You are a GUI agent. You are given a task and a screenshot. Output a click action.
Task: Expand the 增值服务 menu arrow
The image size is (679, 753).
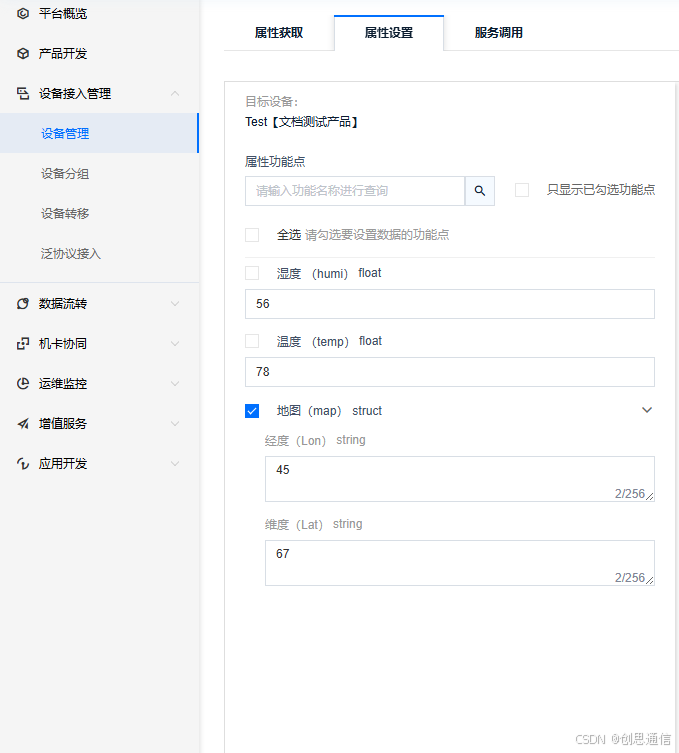pos(175,423)
